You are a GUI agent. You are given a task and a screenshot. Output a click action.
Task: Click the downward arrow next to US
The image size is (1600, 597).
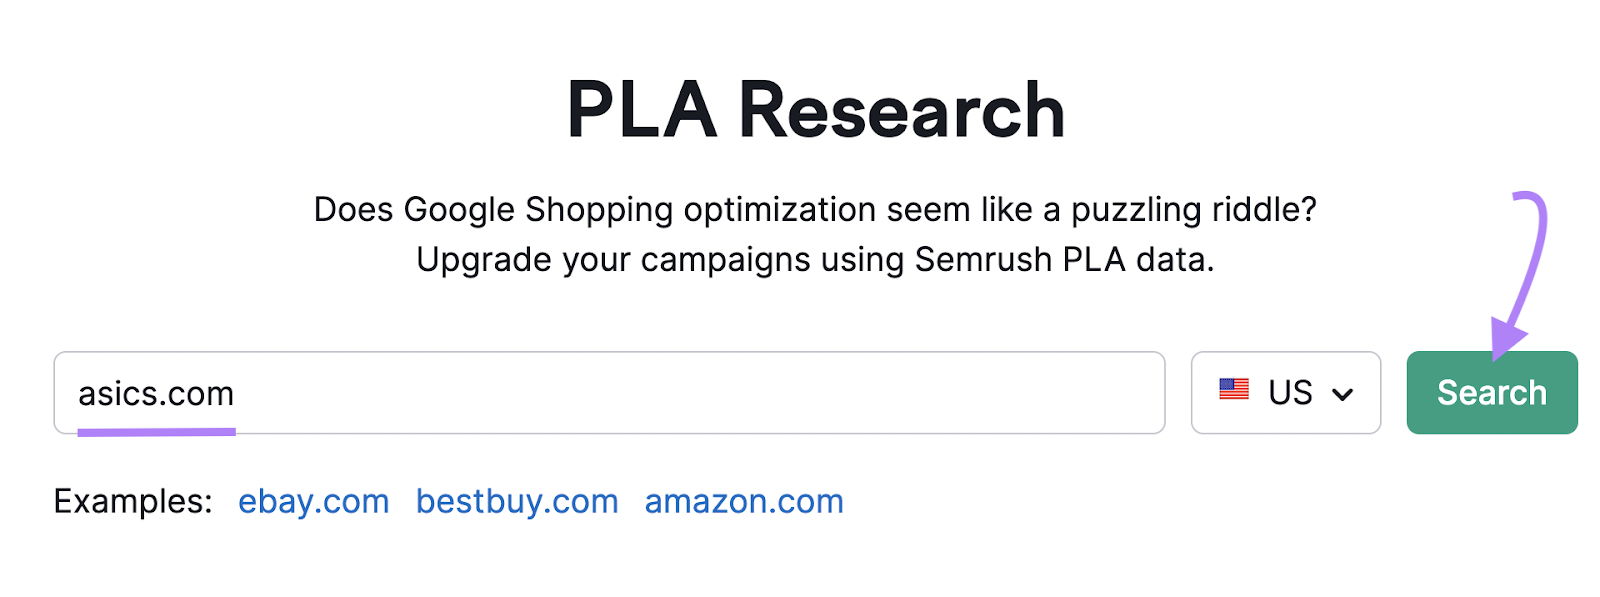1344,394
